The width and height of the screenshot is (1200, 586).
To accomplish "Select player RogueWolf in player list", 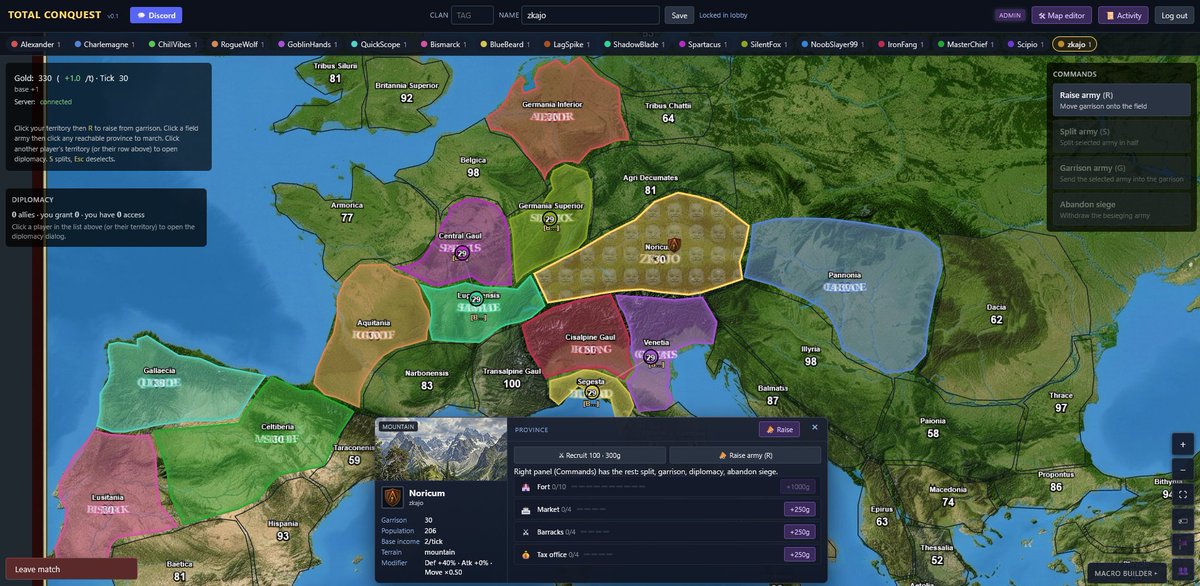I will pos(240,44).
